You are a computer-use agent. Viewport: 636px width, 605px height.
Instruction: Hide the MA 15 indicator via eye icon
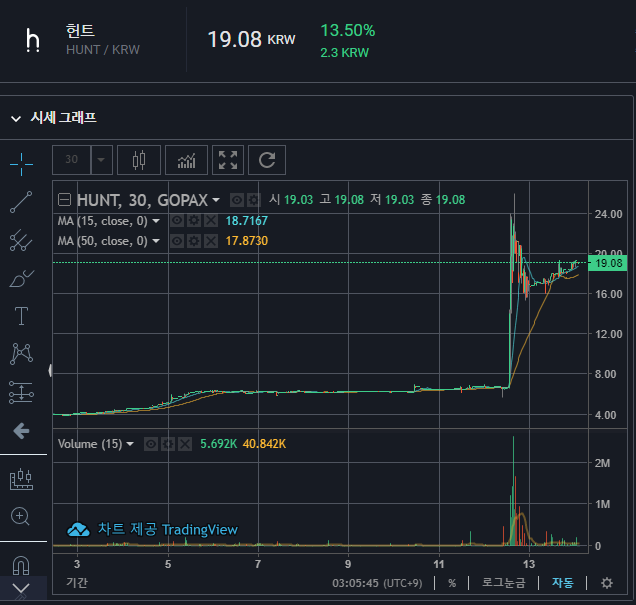[x=177, y=221]
